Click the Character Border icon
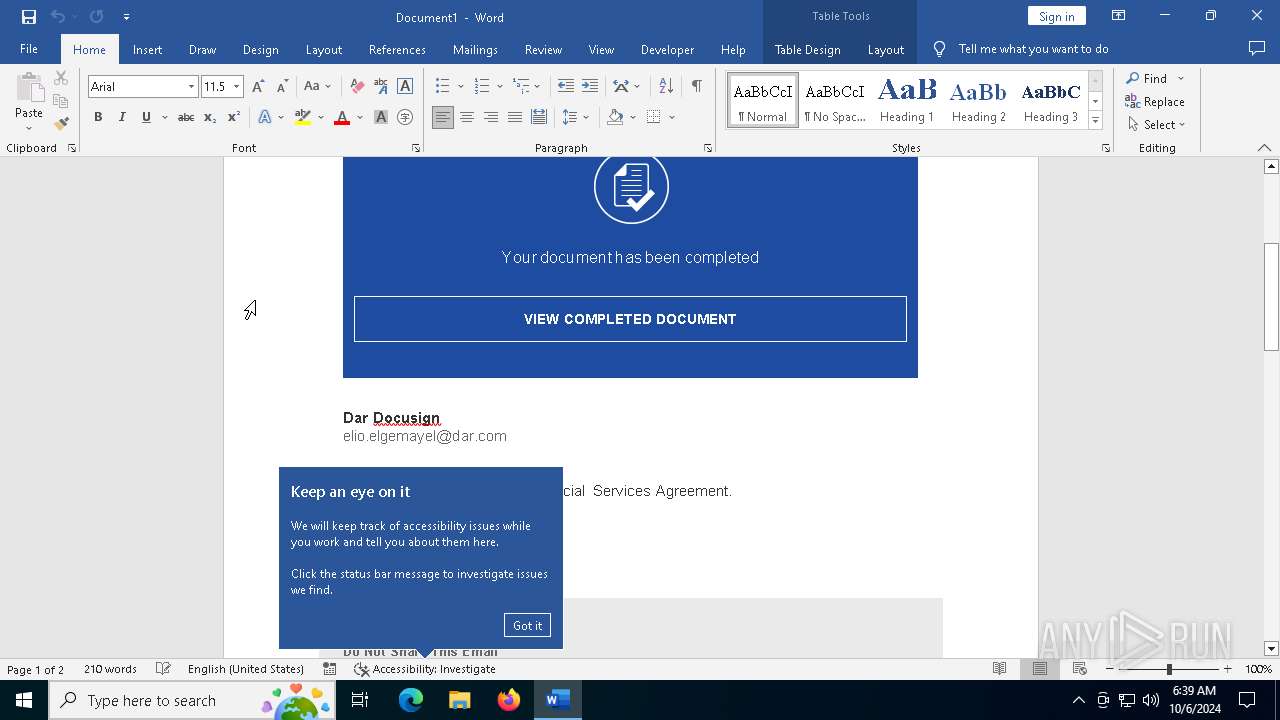The image size is (1280, 720). click(405, 87)
